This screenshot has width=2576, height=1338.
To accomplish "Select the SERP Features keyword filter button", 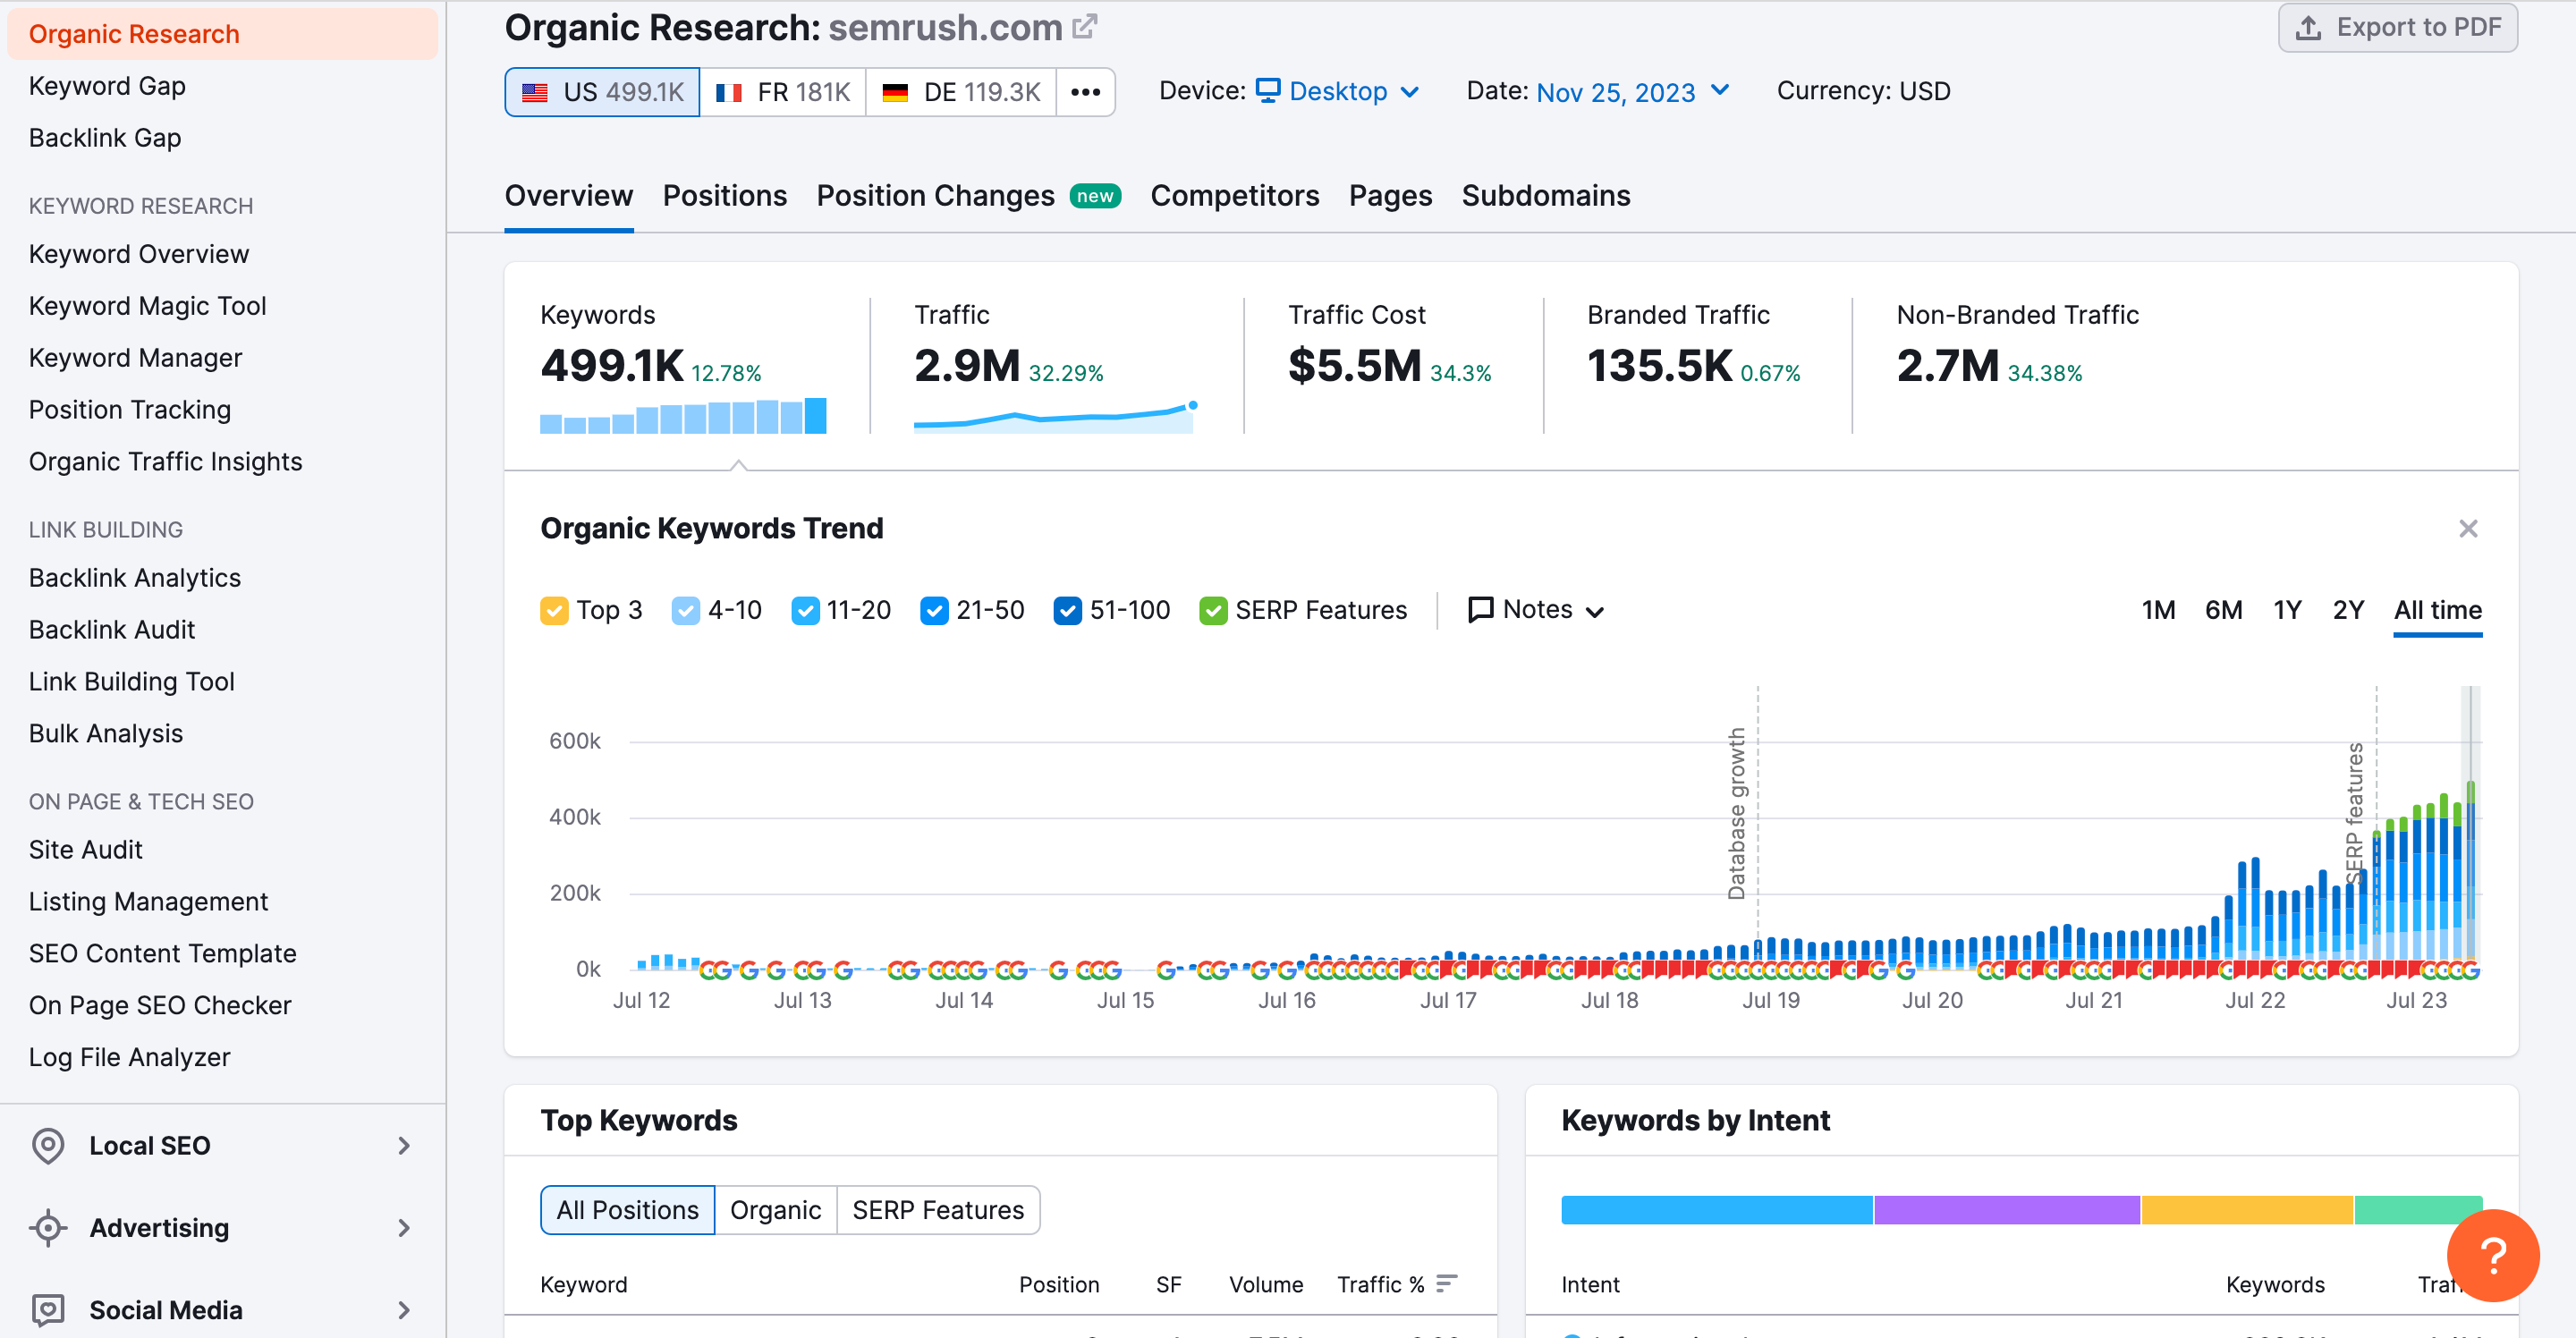I will (938, 1210).
